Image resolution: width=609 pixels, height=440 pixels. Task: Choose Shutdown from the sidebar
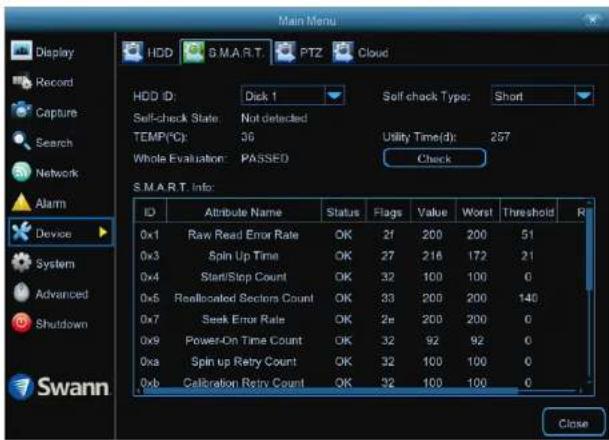click(62, 324)
